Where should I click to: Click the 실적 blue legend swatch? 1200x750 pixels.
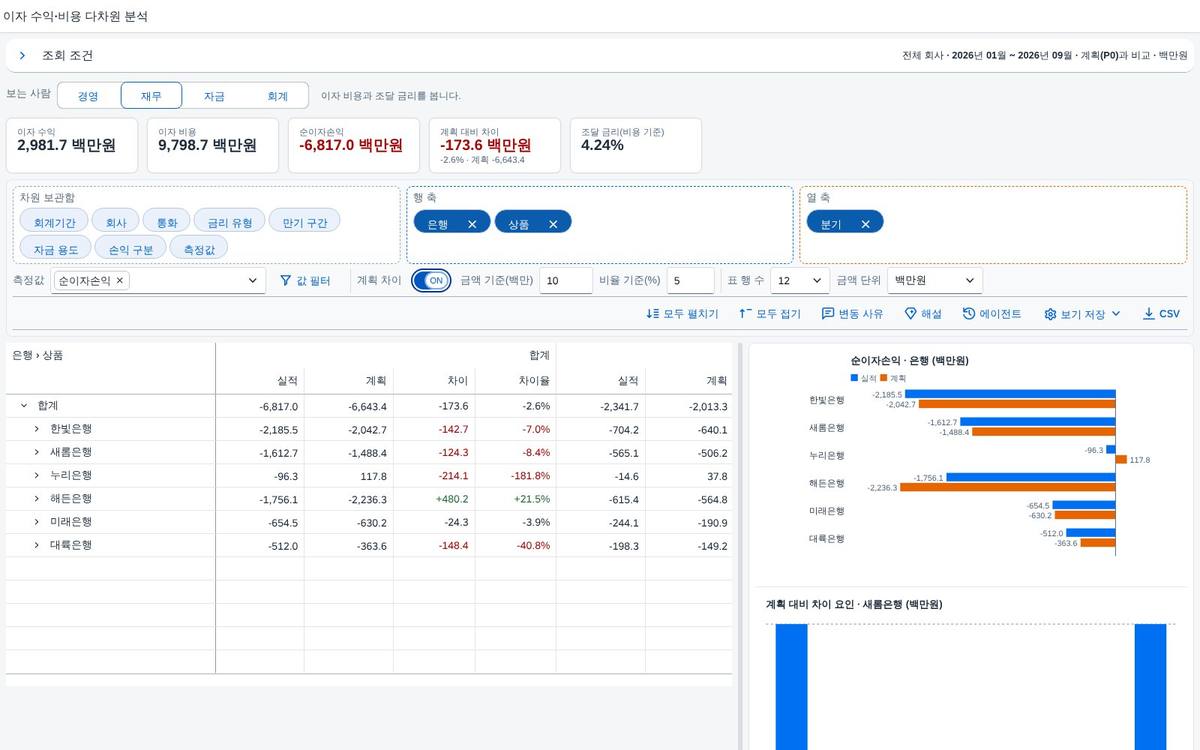pyautogui.click(x=854, y=378)
